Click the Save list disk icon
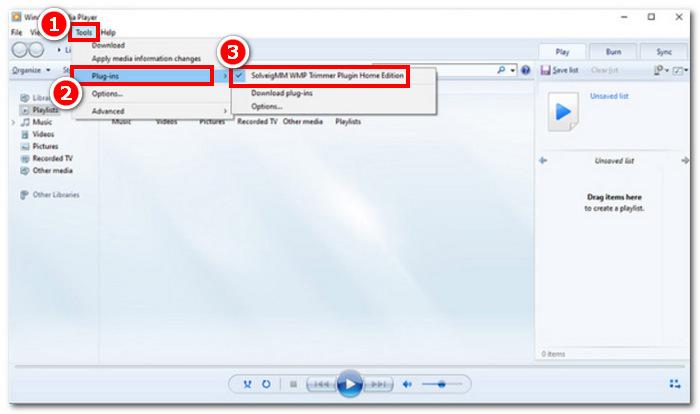700x414 pixels. 545,70
